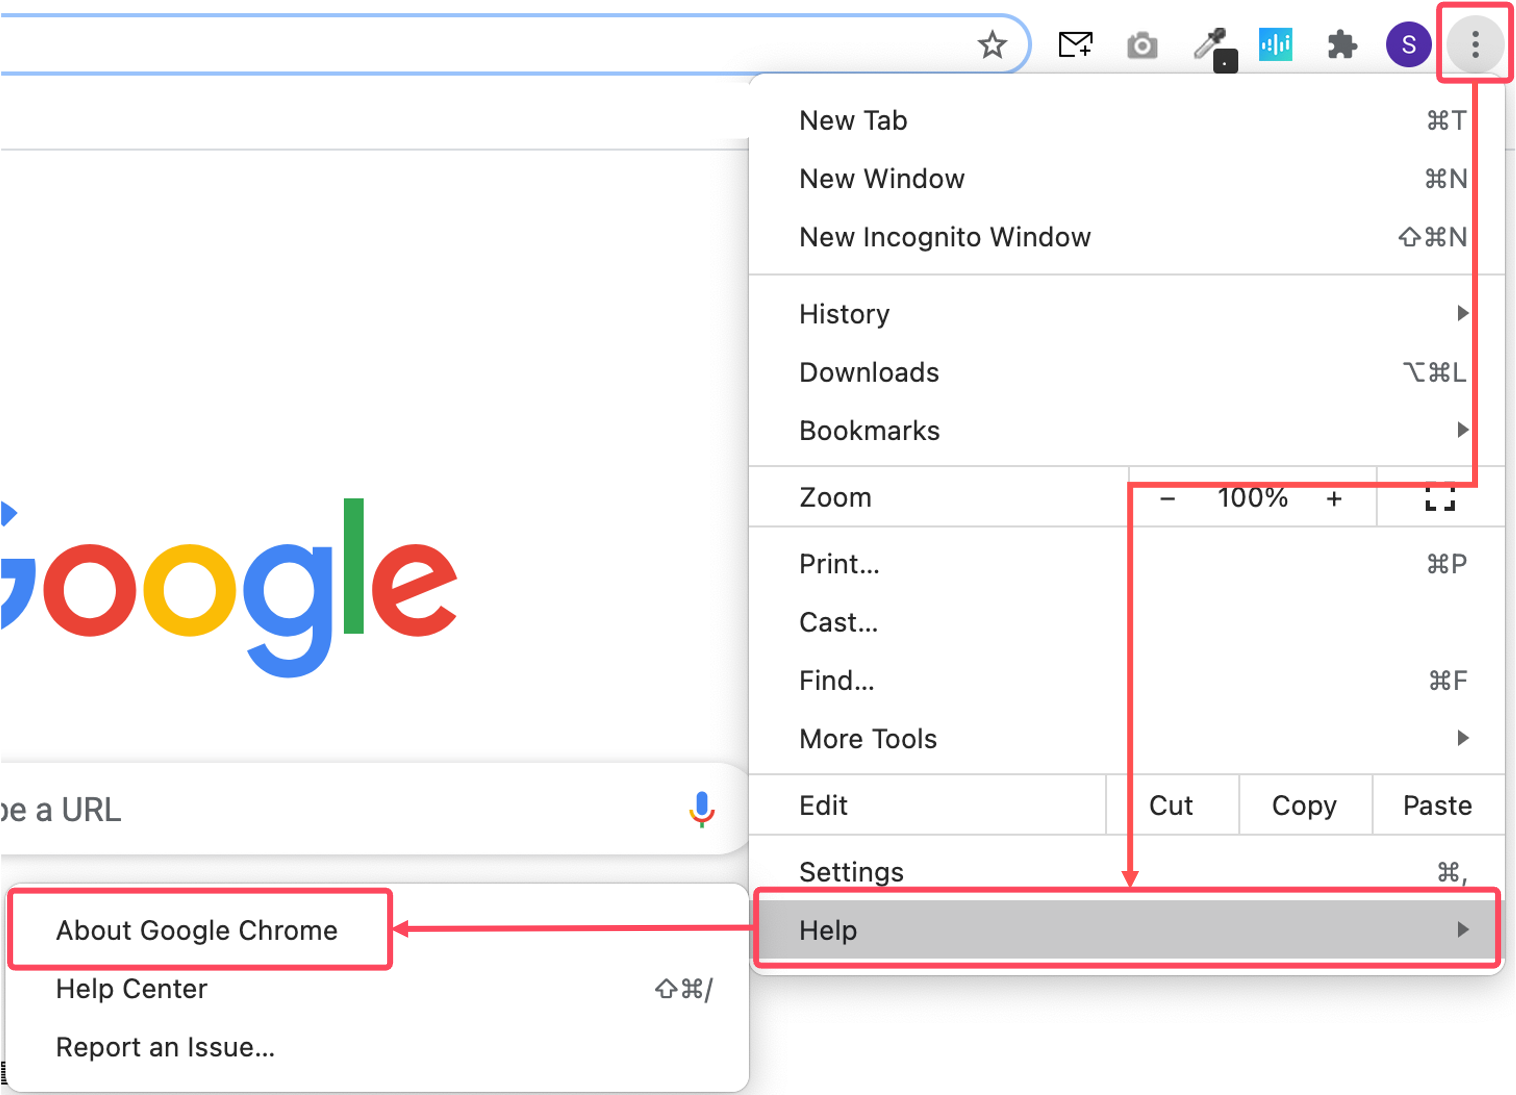Activate the eyedropper color picker extension
1516x1095 pixels.
coord(1215,48)
